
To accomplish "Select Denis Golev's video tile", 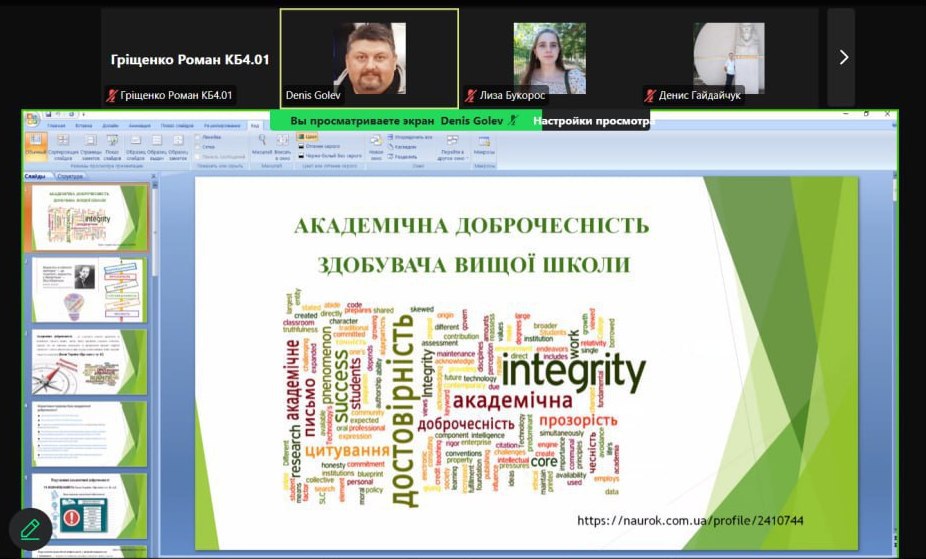I will click(369, 57).
